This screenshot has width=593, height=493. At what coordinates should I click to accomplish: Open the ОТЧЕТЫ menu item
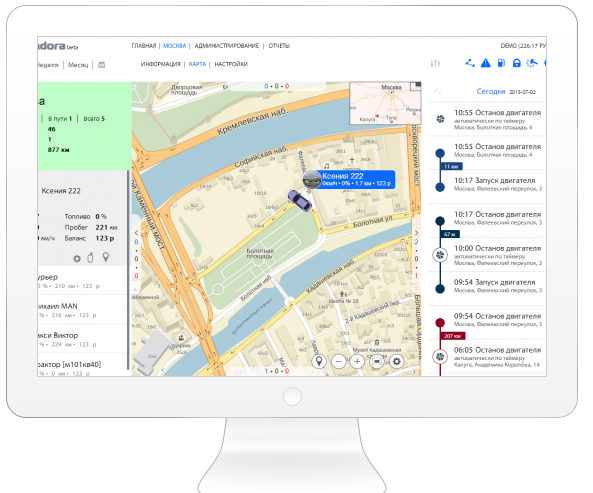click(279, 46)
